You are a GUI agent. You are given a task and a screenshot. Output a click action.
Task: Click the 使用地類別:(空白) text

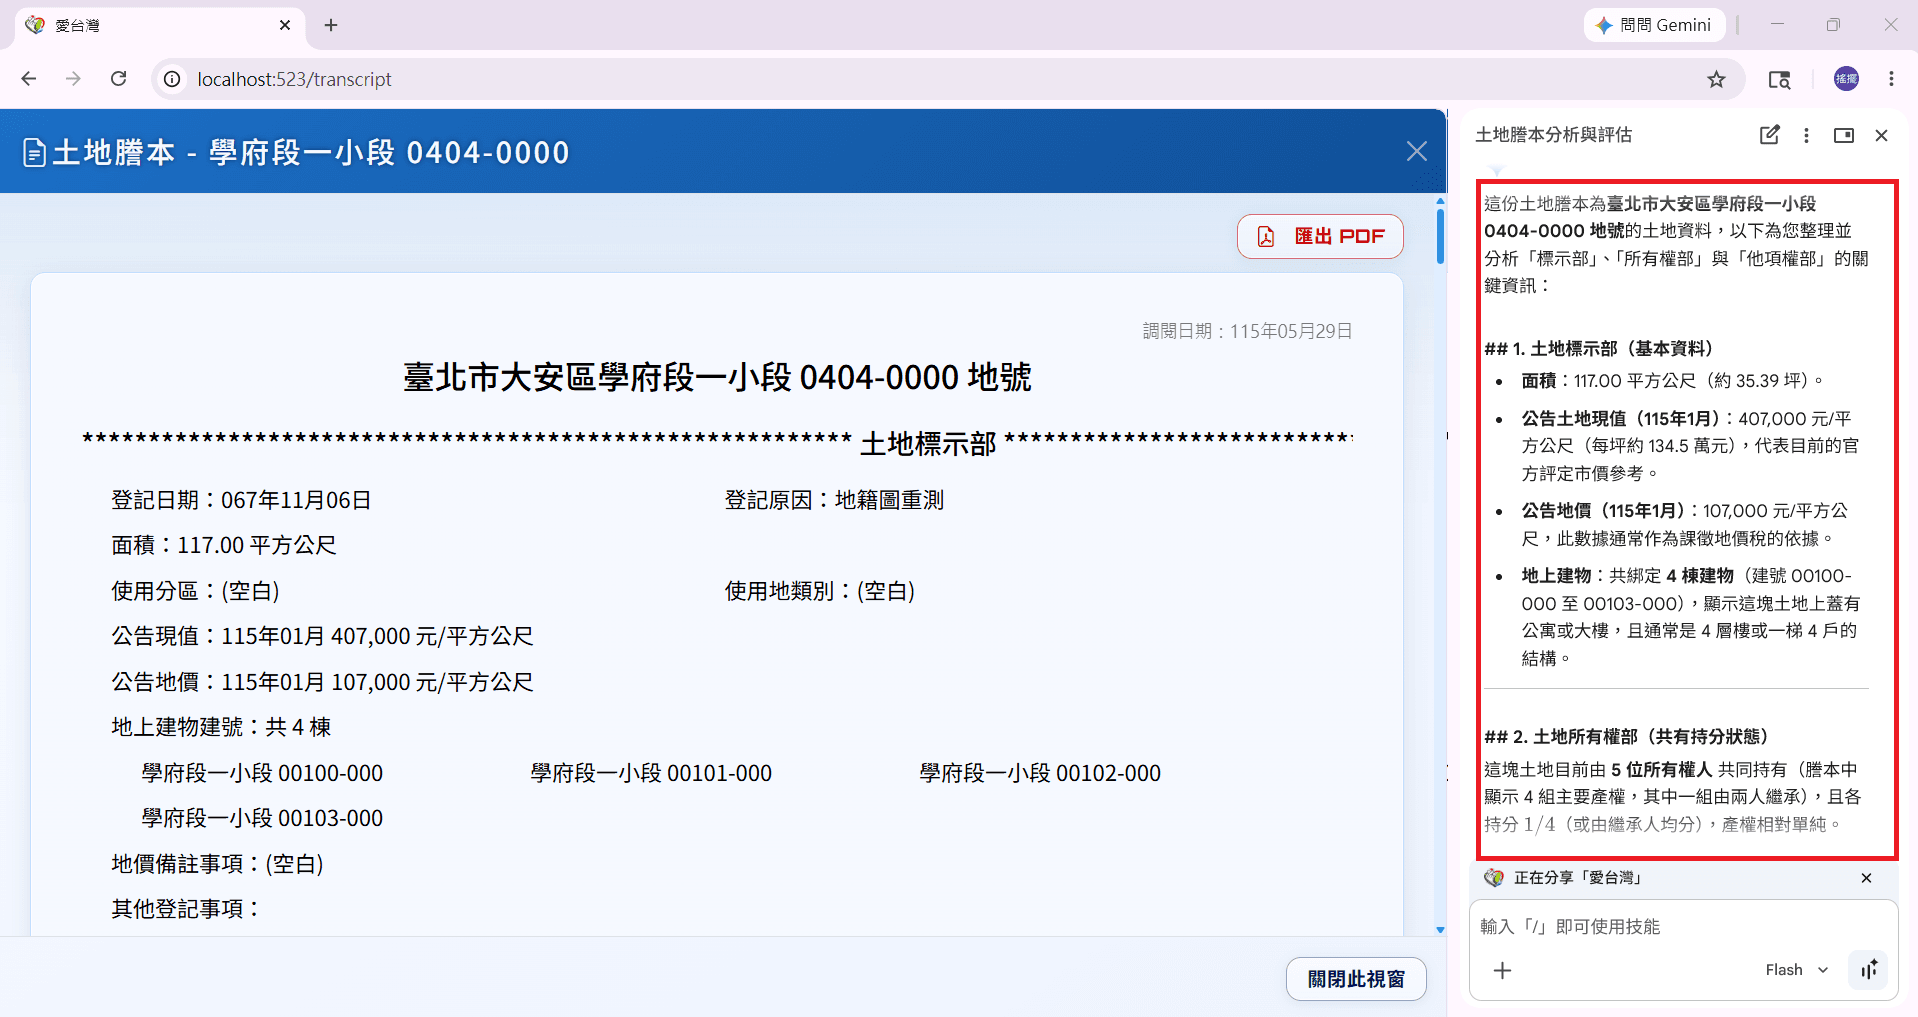[820, 591]
